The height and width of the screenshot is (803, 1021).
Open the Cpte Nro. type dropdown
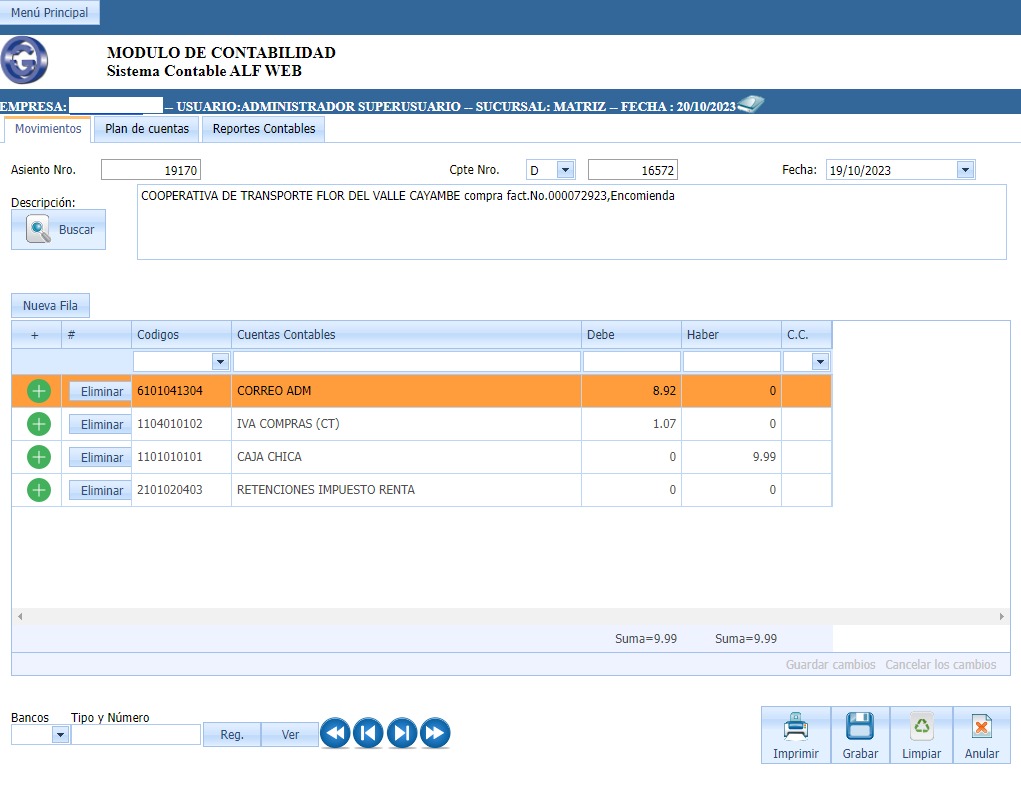pos(565,170)
